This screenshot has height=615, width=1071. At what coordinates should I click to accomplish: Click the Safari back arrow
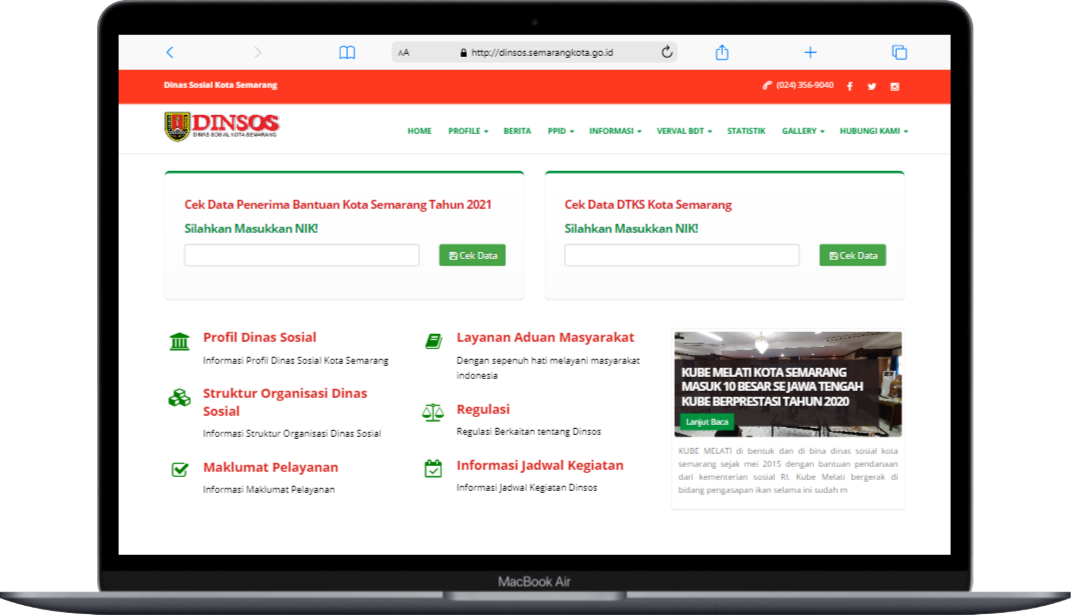click(170, 52)
